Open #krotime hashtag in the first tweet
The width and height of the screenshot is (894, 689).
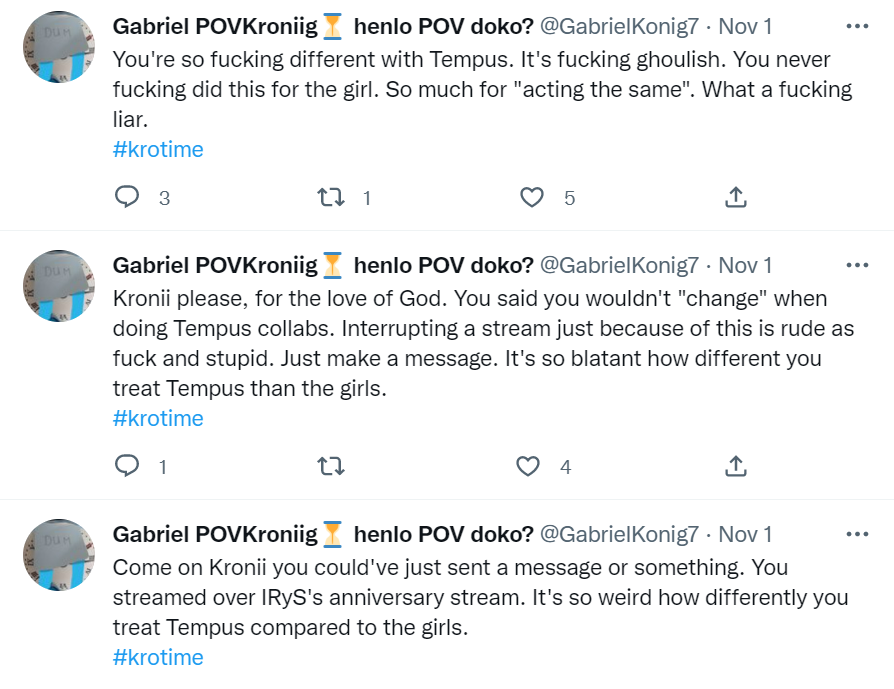pos(158,150)
